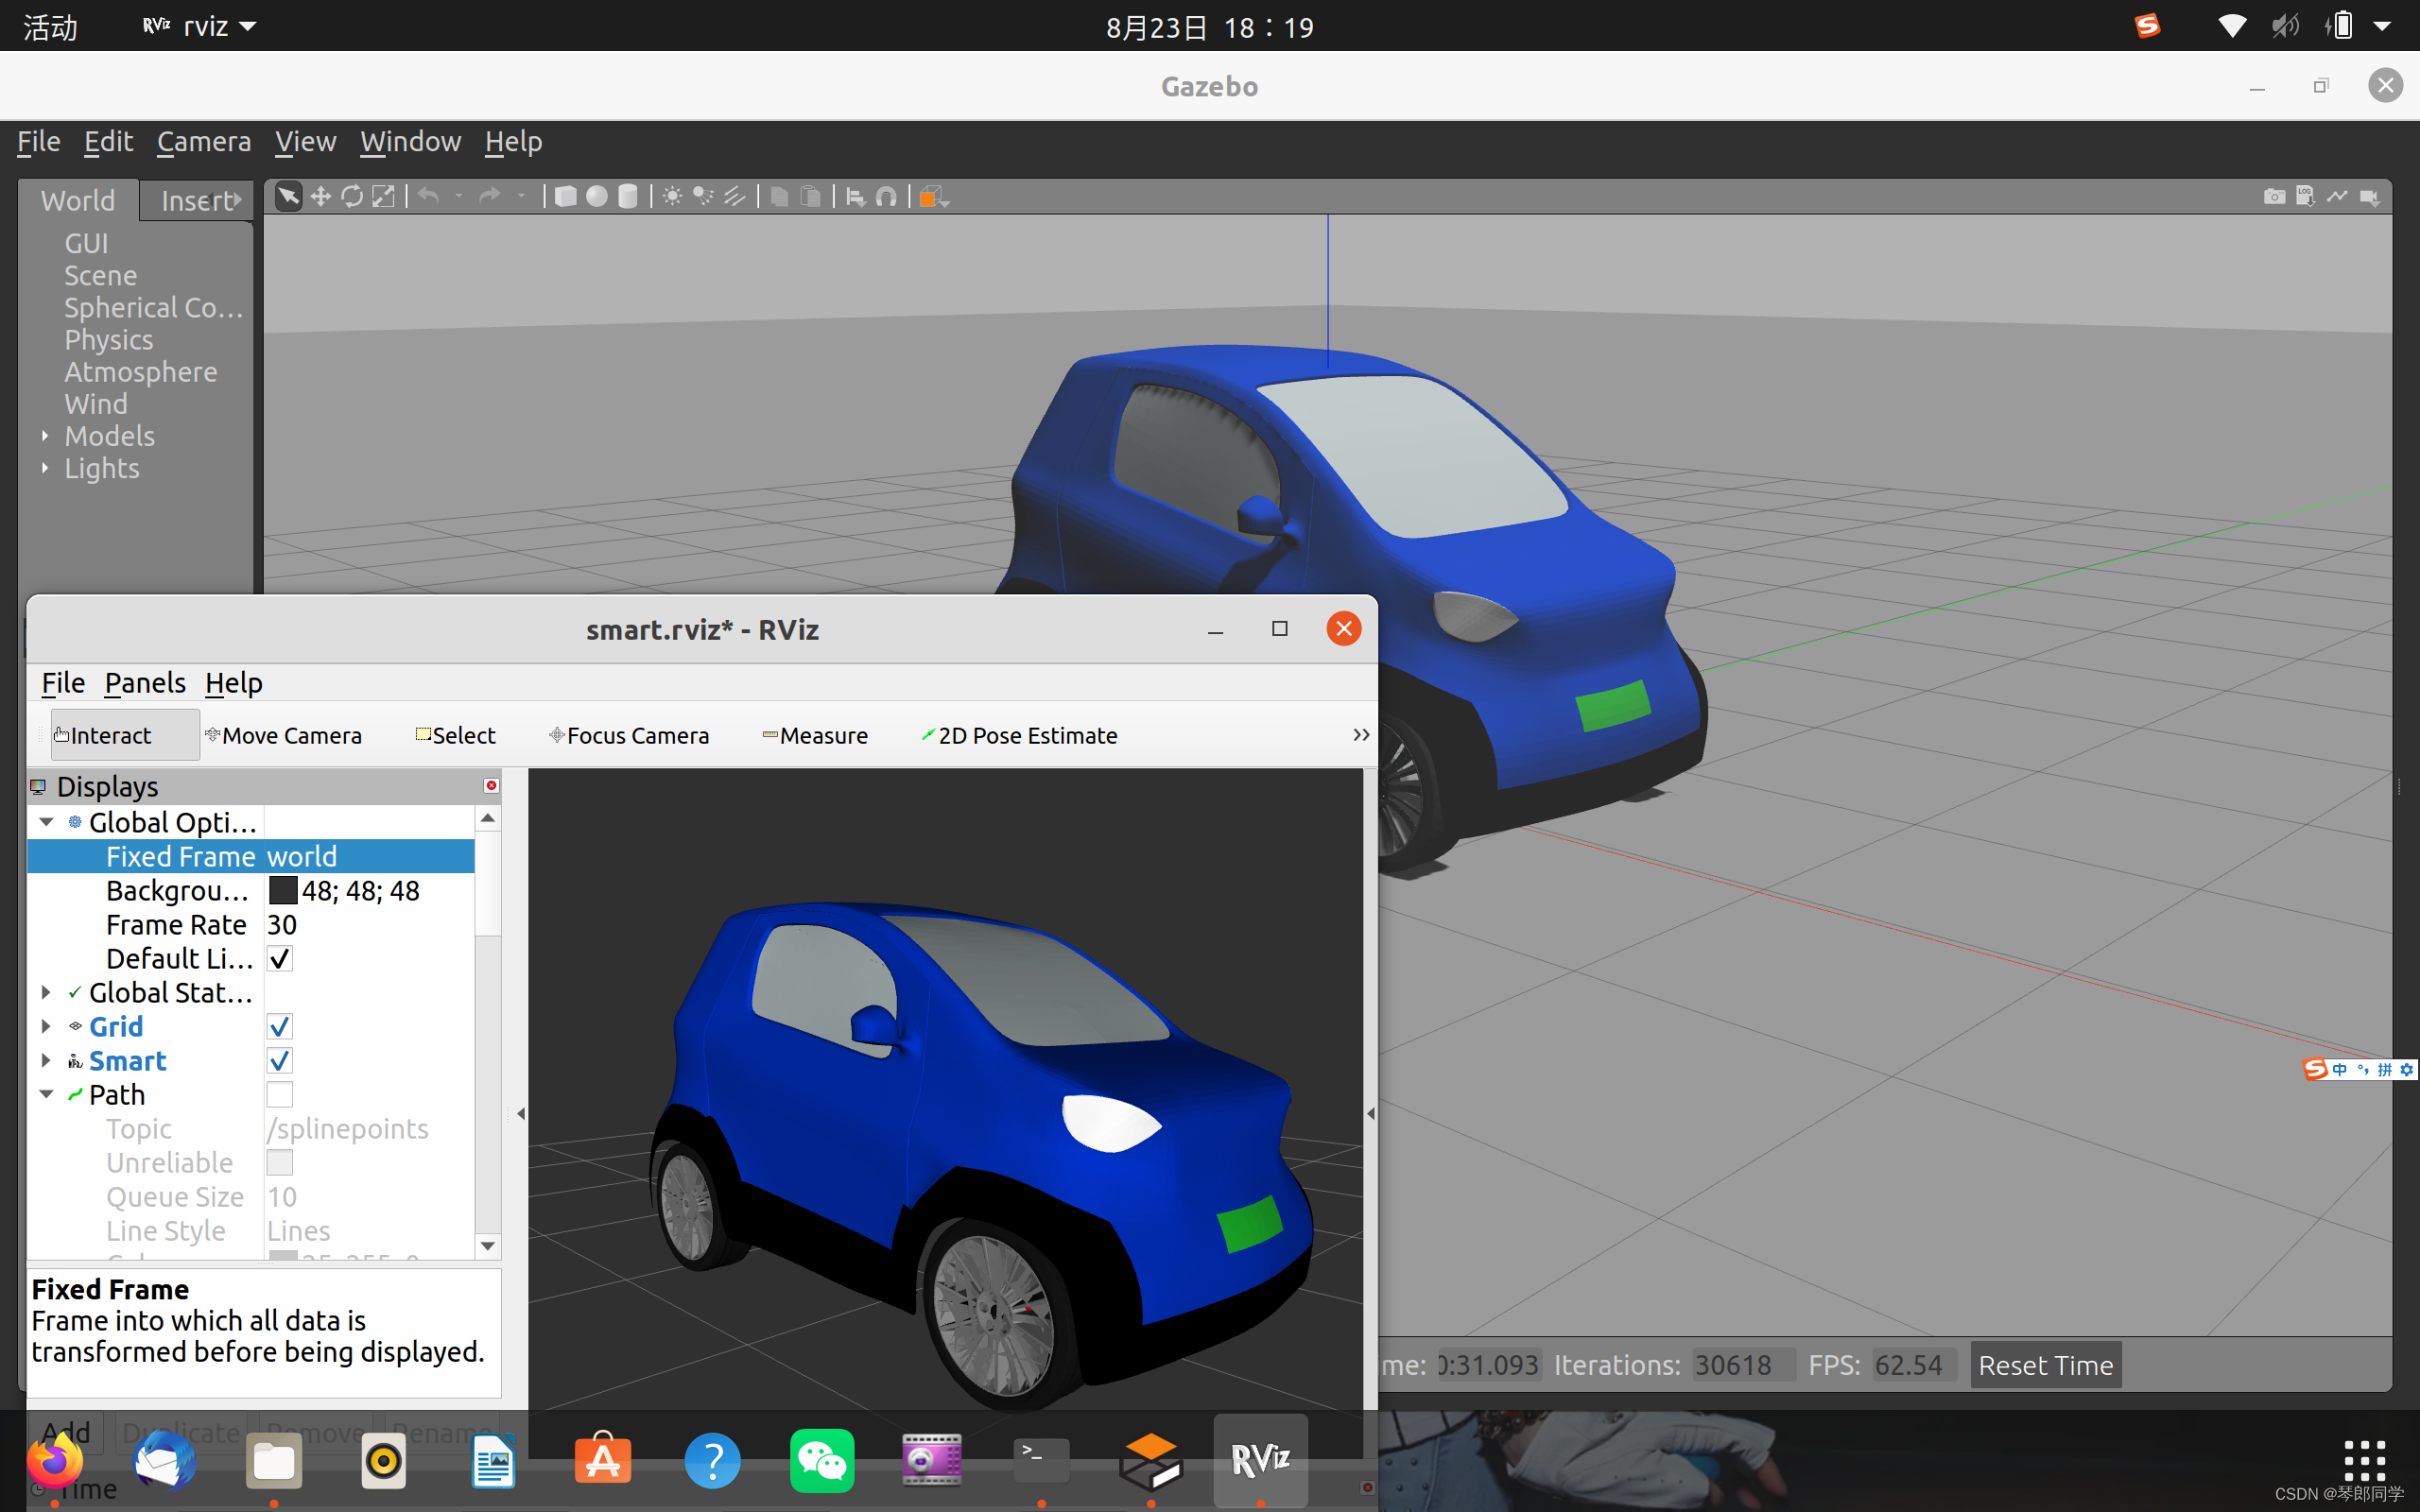The height and width of the screenshot is (1512, 2420).
Task: Select the translate mode tool in Gazebo
Action: point(320,196)
